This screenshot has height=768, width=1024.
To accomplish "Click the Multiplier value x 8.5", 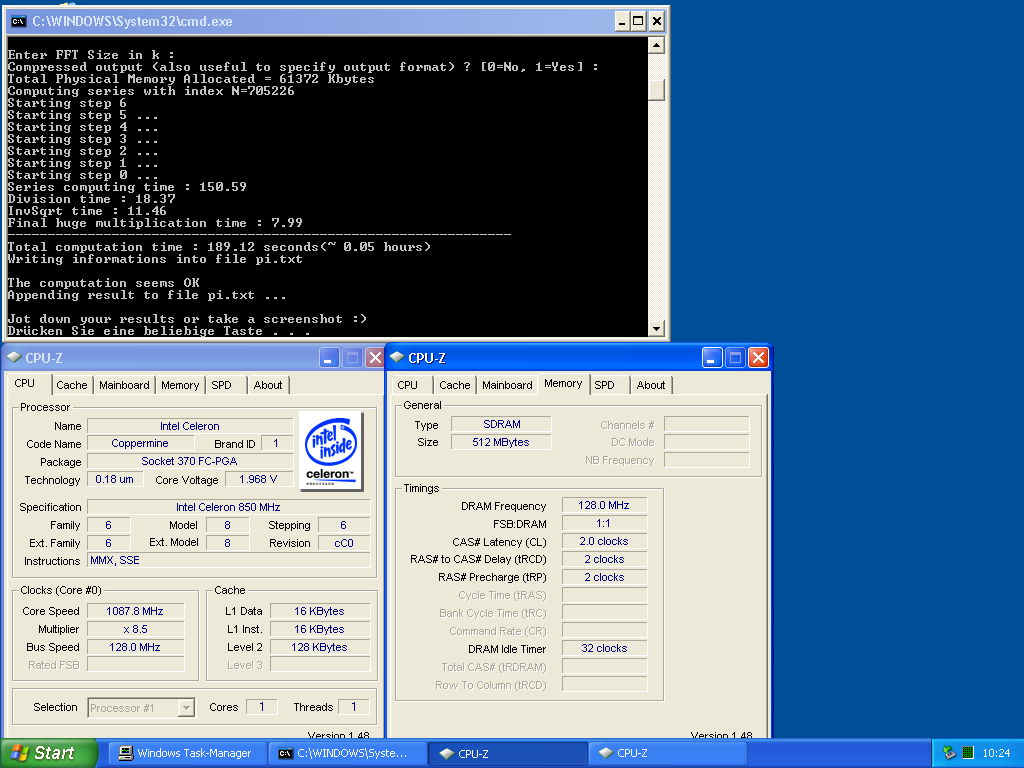I will 135,629.
